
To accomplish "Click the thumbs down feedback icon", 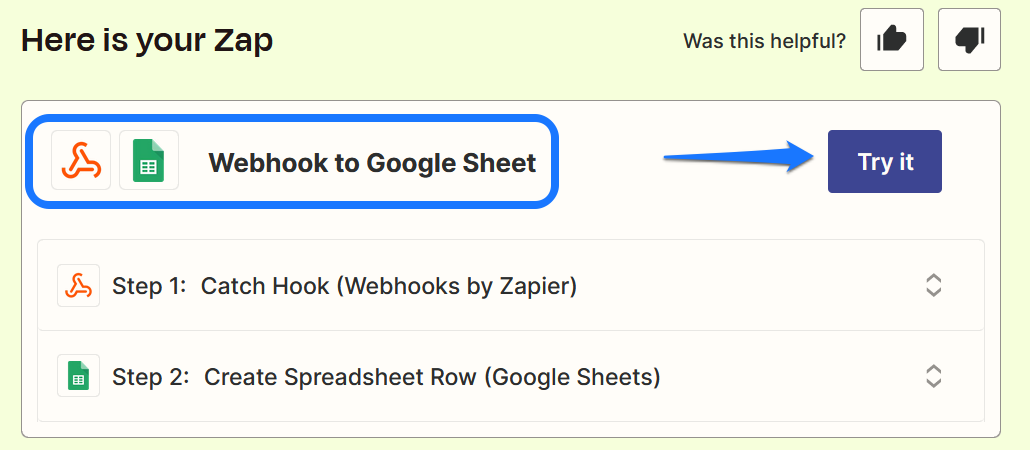I will 969,40.
